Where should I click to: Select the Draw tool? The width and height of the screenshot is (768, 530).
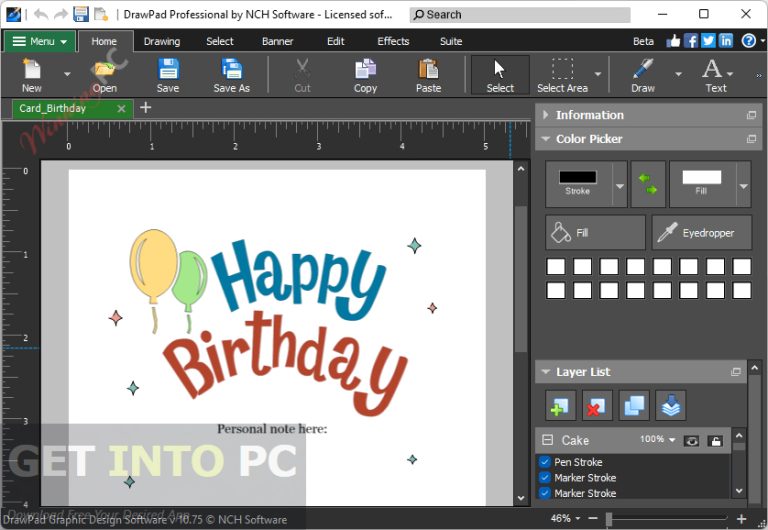pyautogui.click(x=642, y=75)
